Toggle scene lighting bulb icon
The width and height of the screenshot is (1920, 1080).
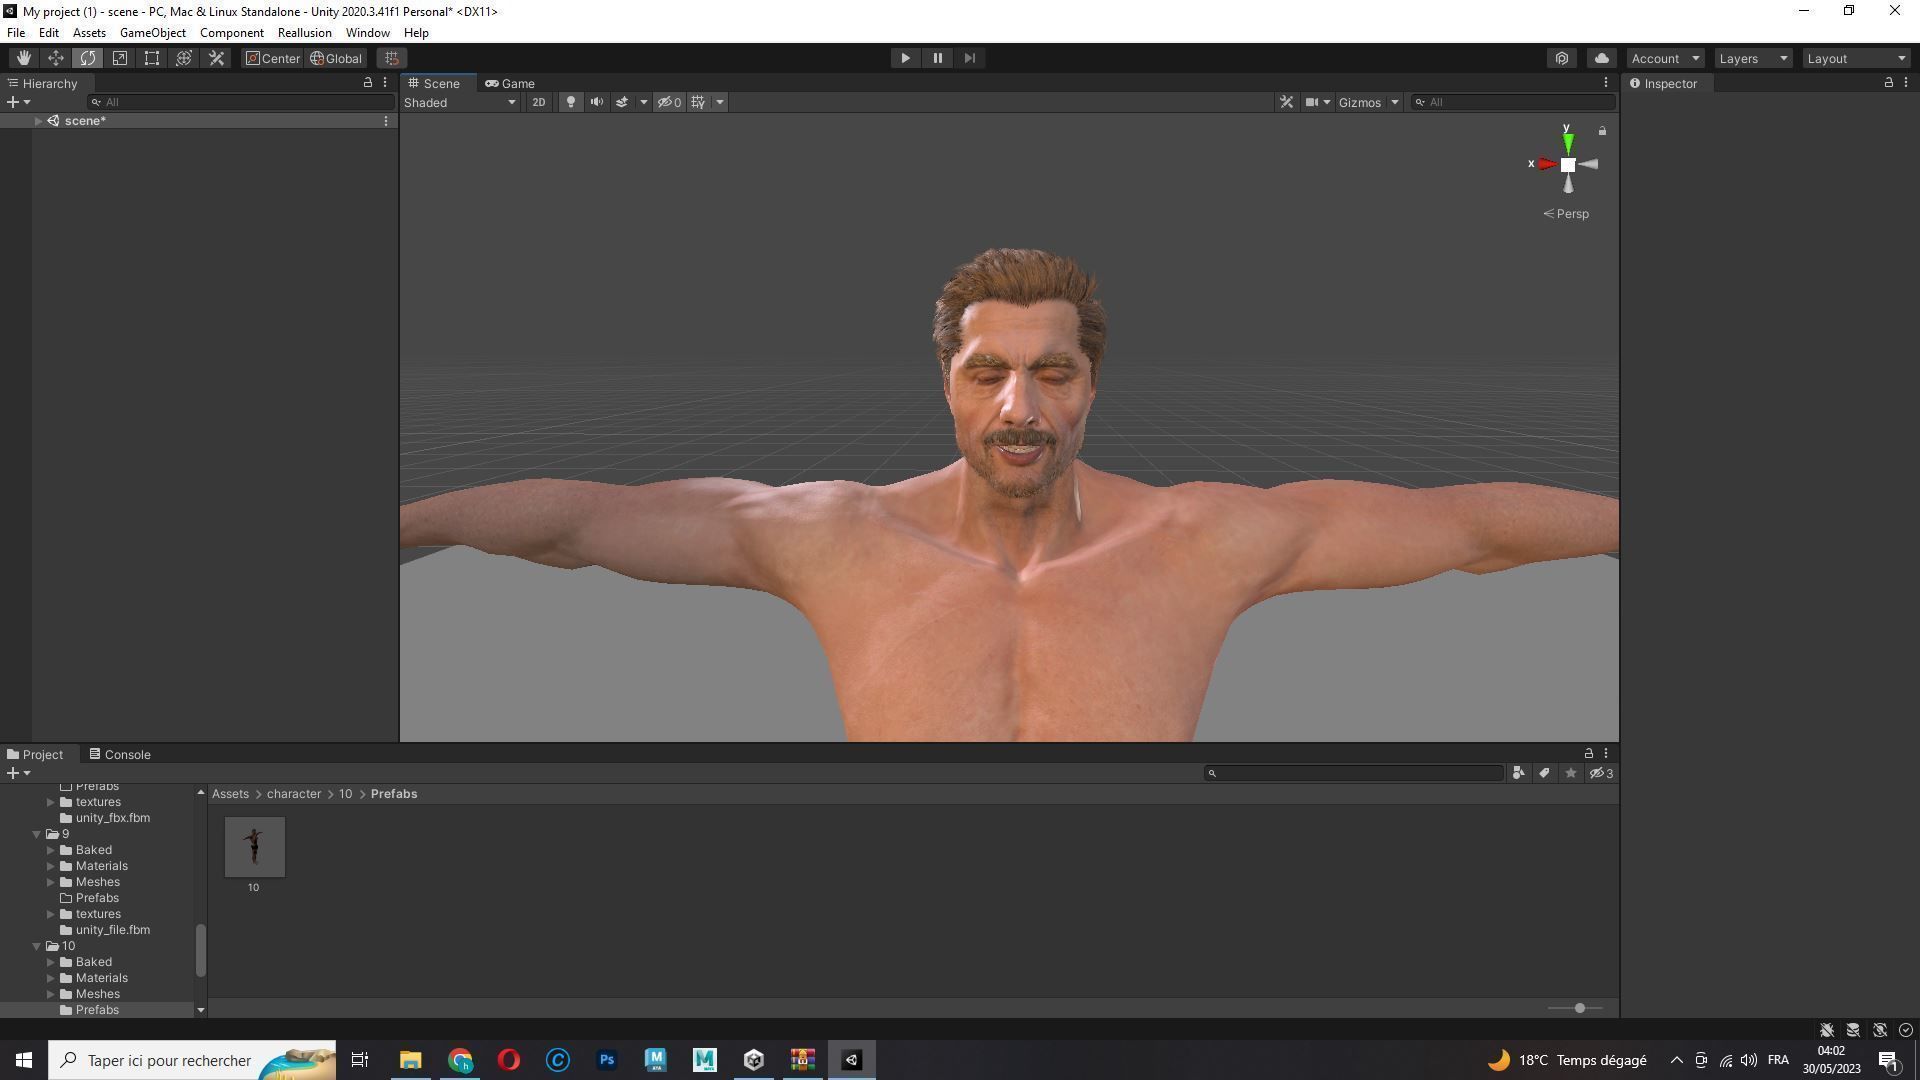coord(571,102)
